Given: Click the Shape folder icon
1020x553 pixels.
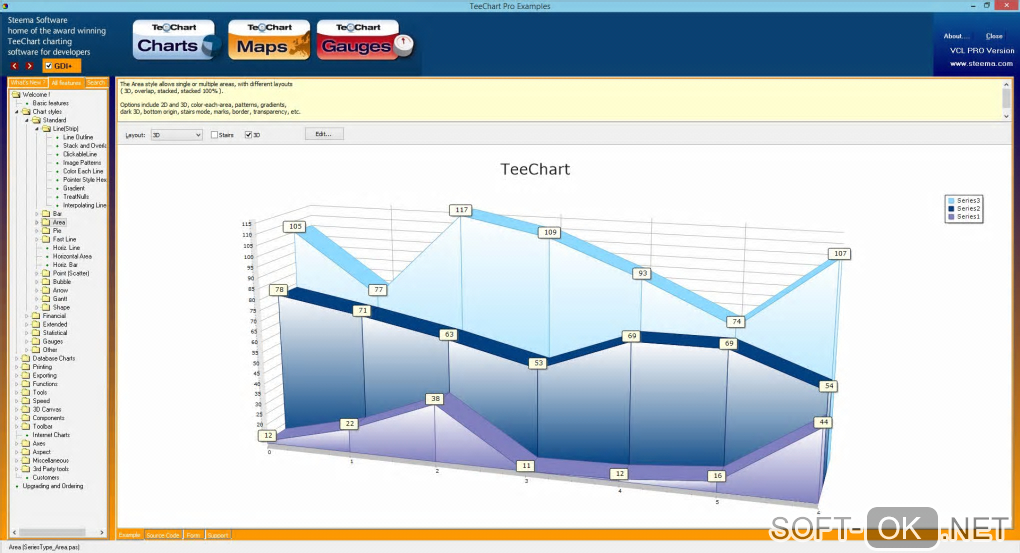Looking at the screenshot, I should click(x=46, y=307).
